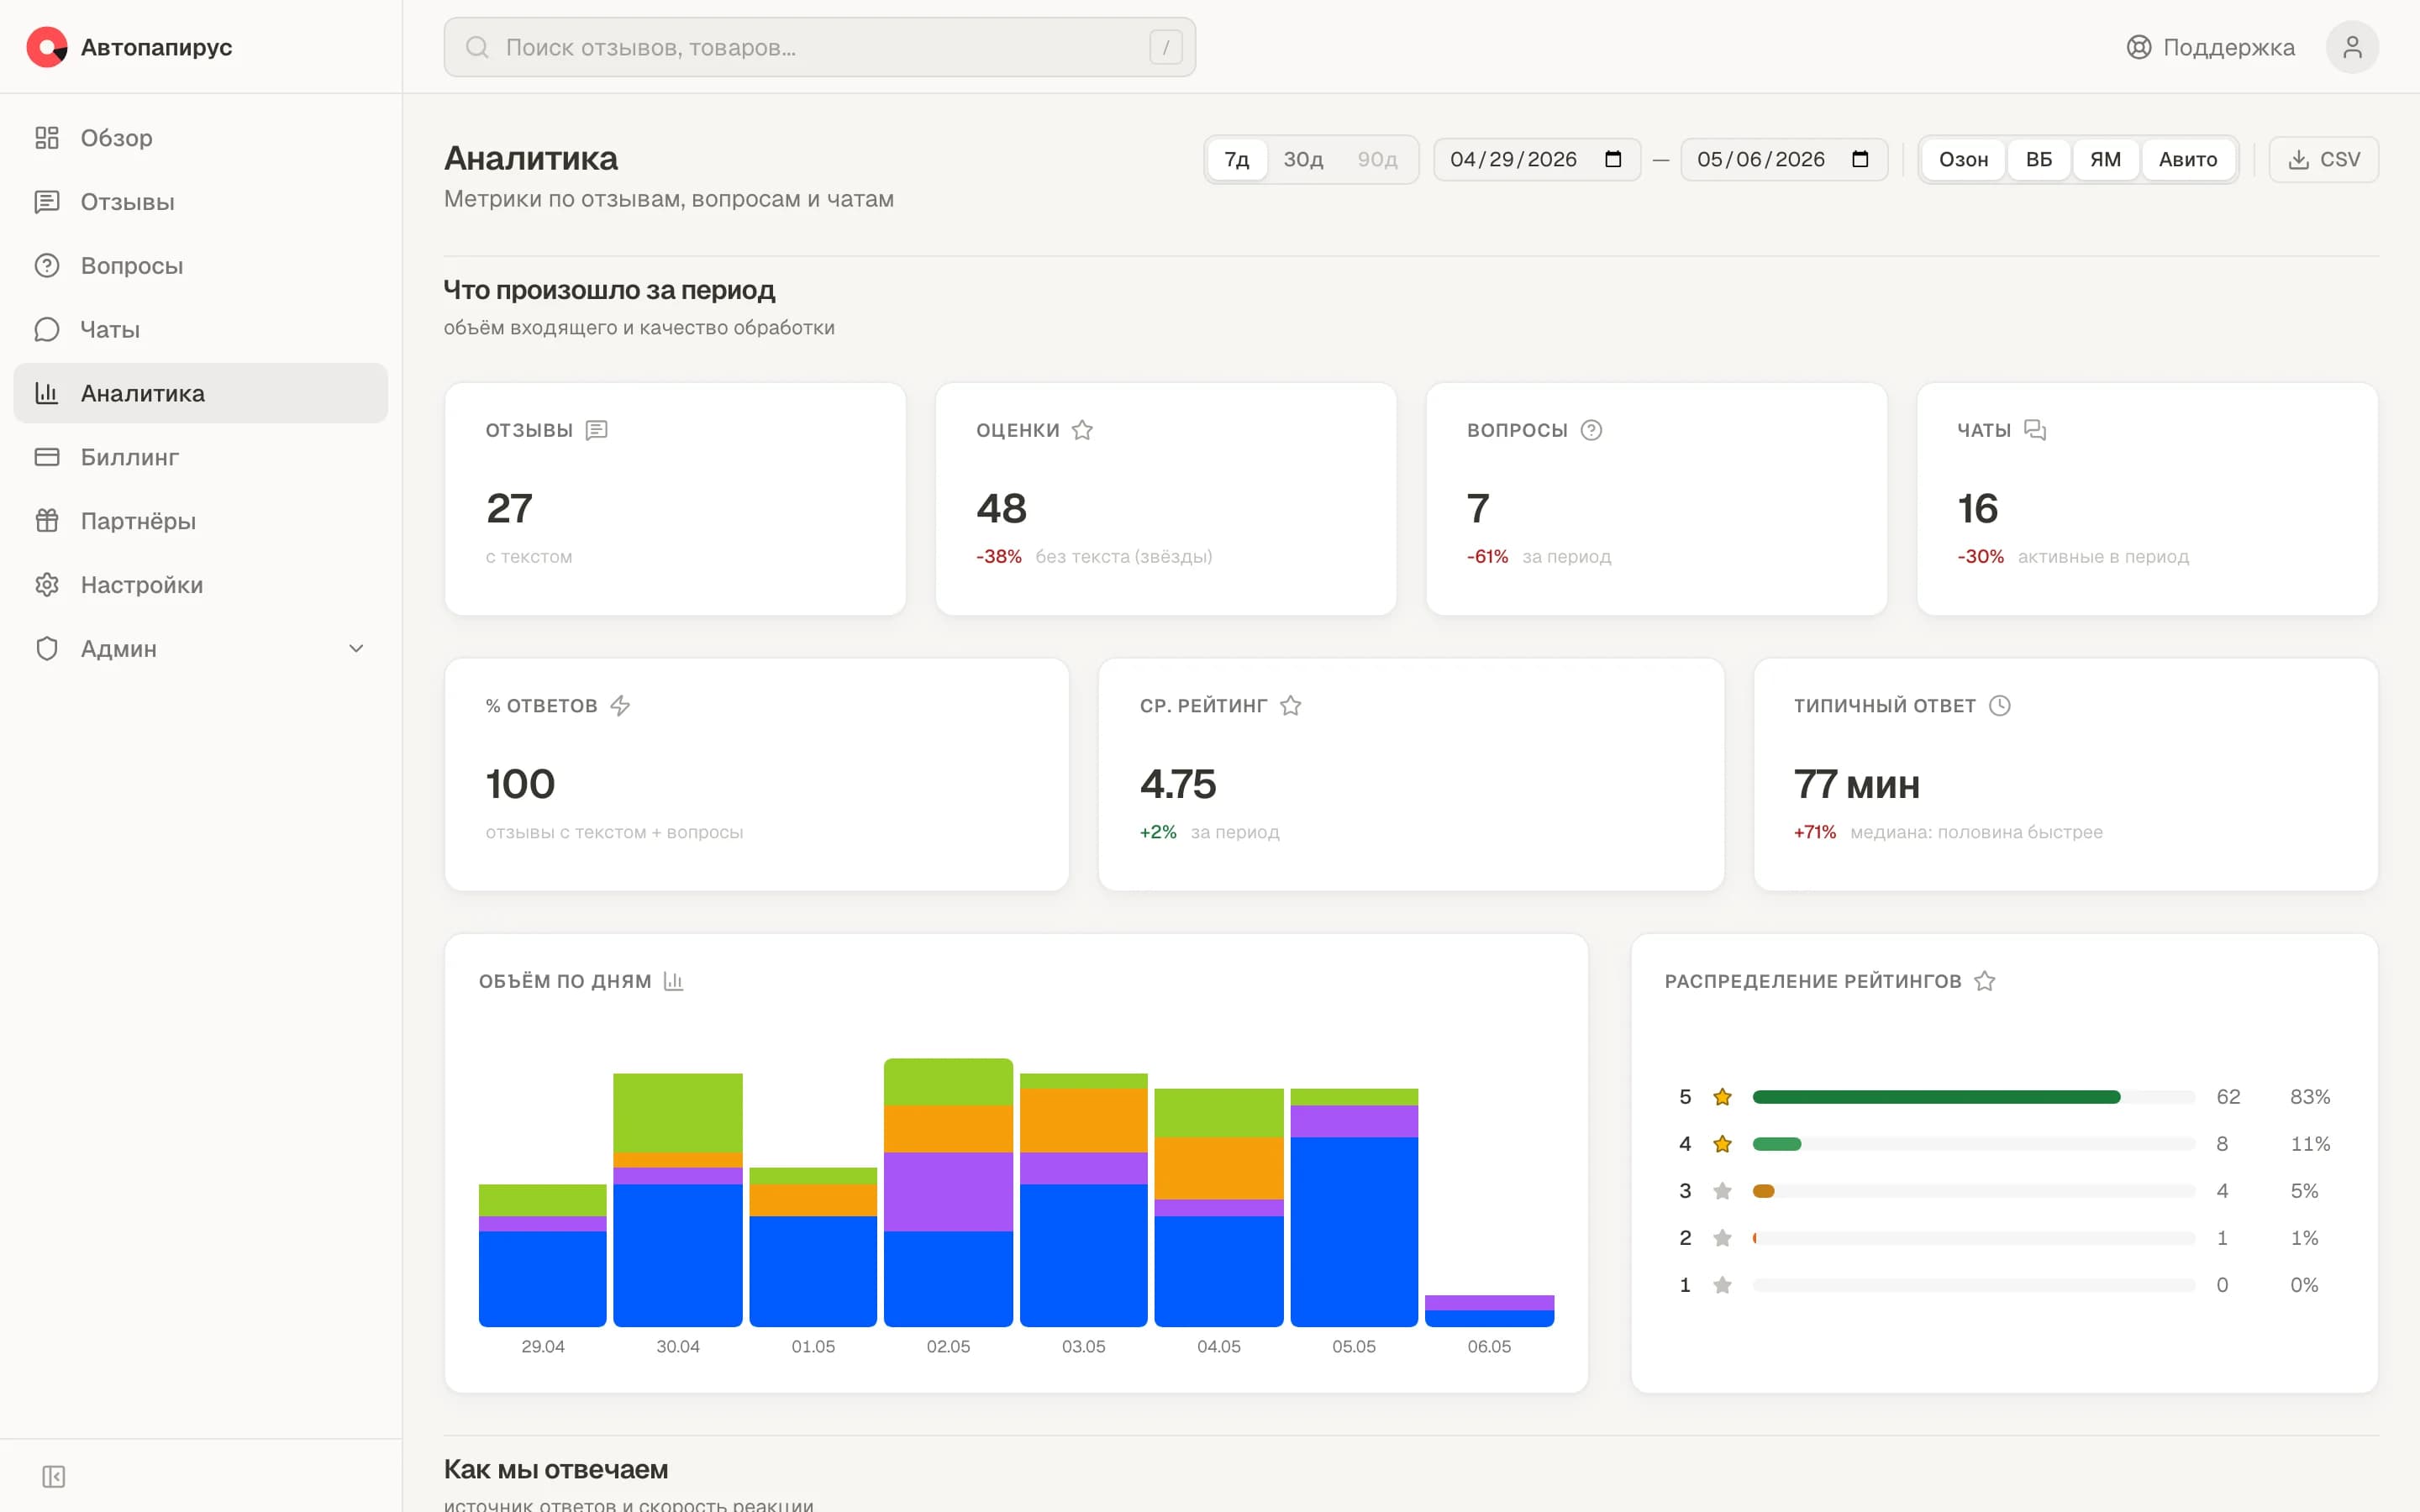
Task: Export data with the CSV button
Action: 2323,160
